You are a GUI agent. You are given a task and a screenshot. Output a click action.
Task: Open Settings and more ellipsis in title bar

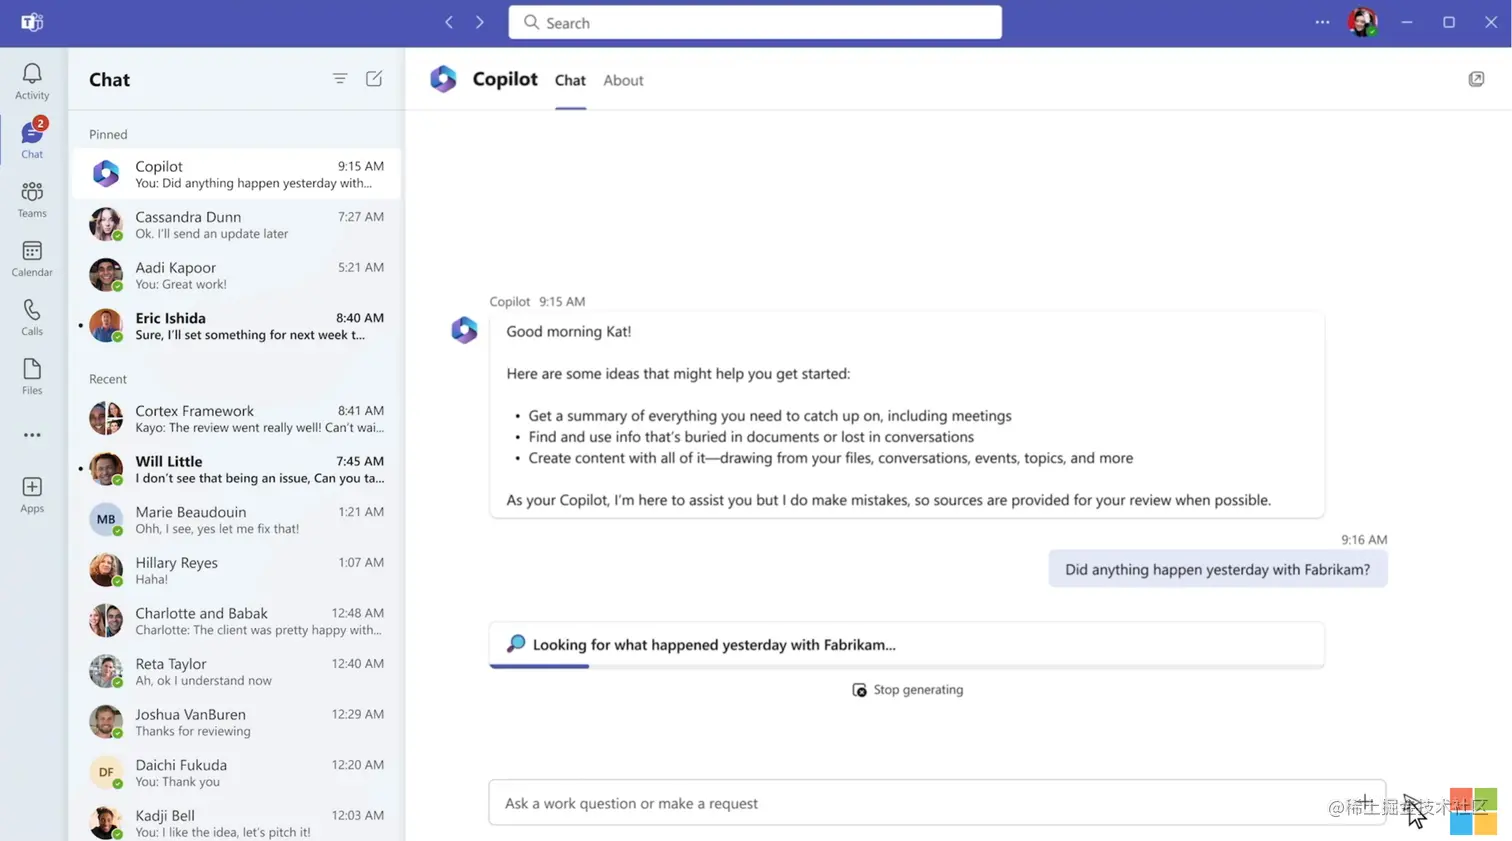tap(1322, 22)
